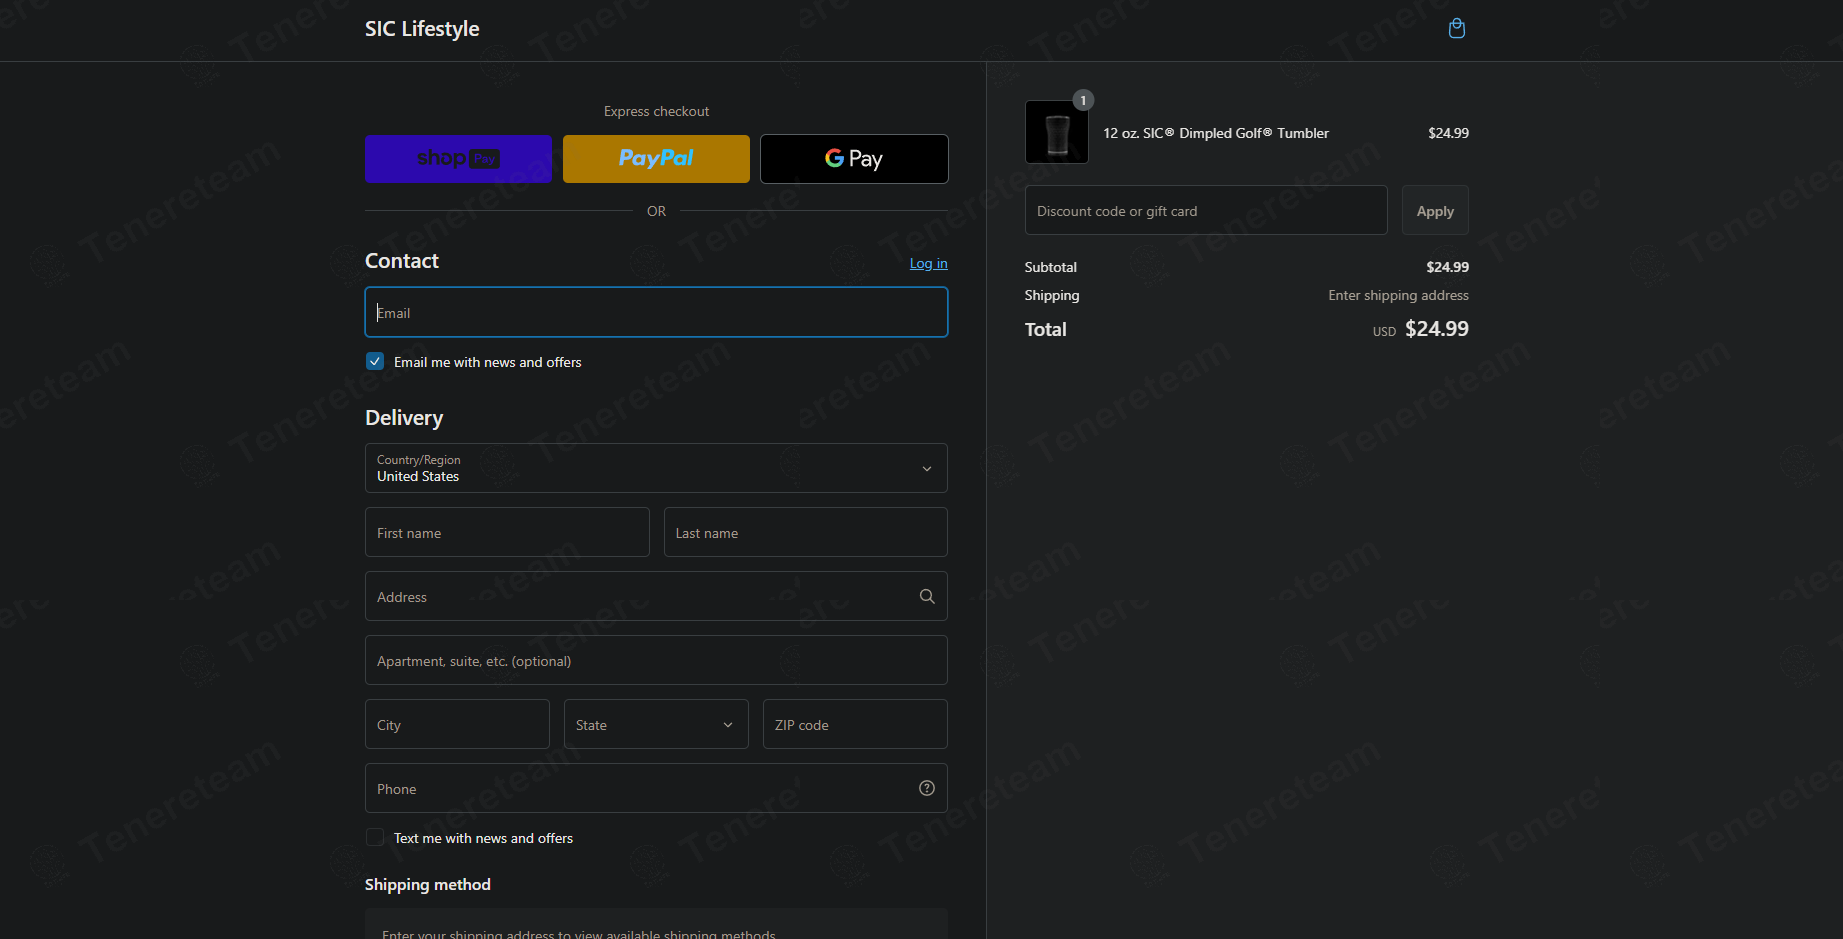Open the Country/Region dropdown
Viewport: 1843px width, 939px height.
tap(656, 468)
